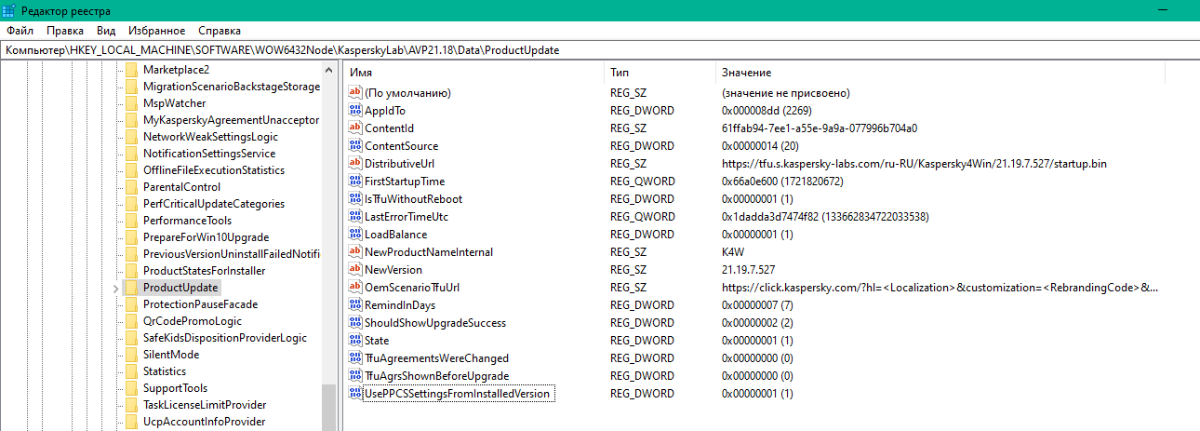Click the 0x000008dd (2269) data cell
This screenshot has width=1200, height=431.
(766, 110)
